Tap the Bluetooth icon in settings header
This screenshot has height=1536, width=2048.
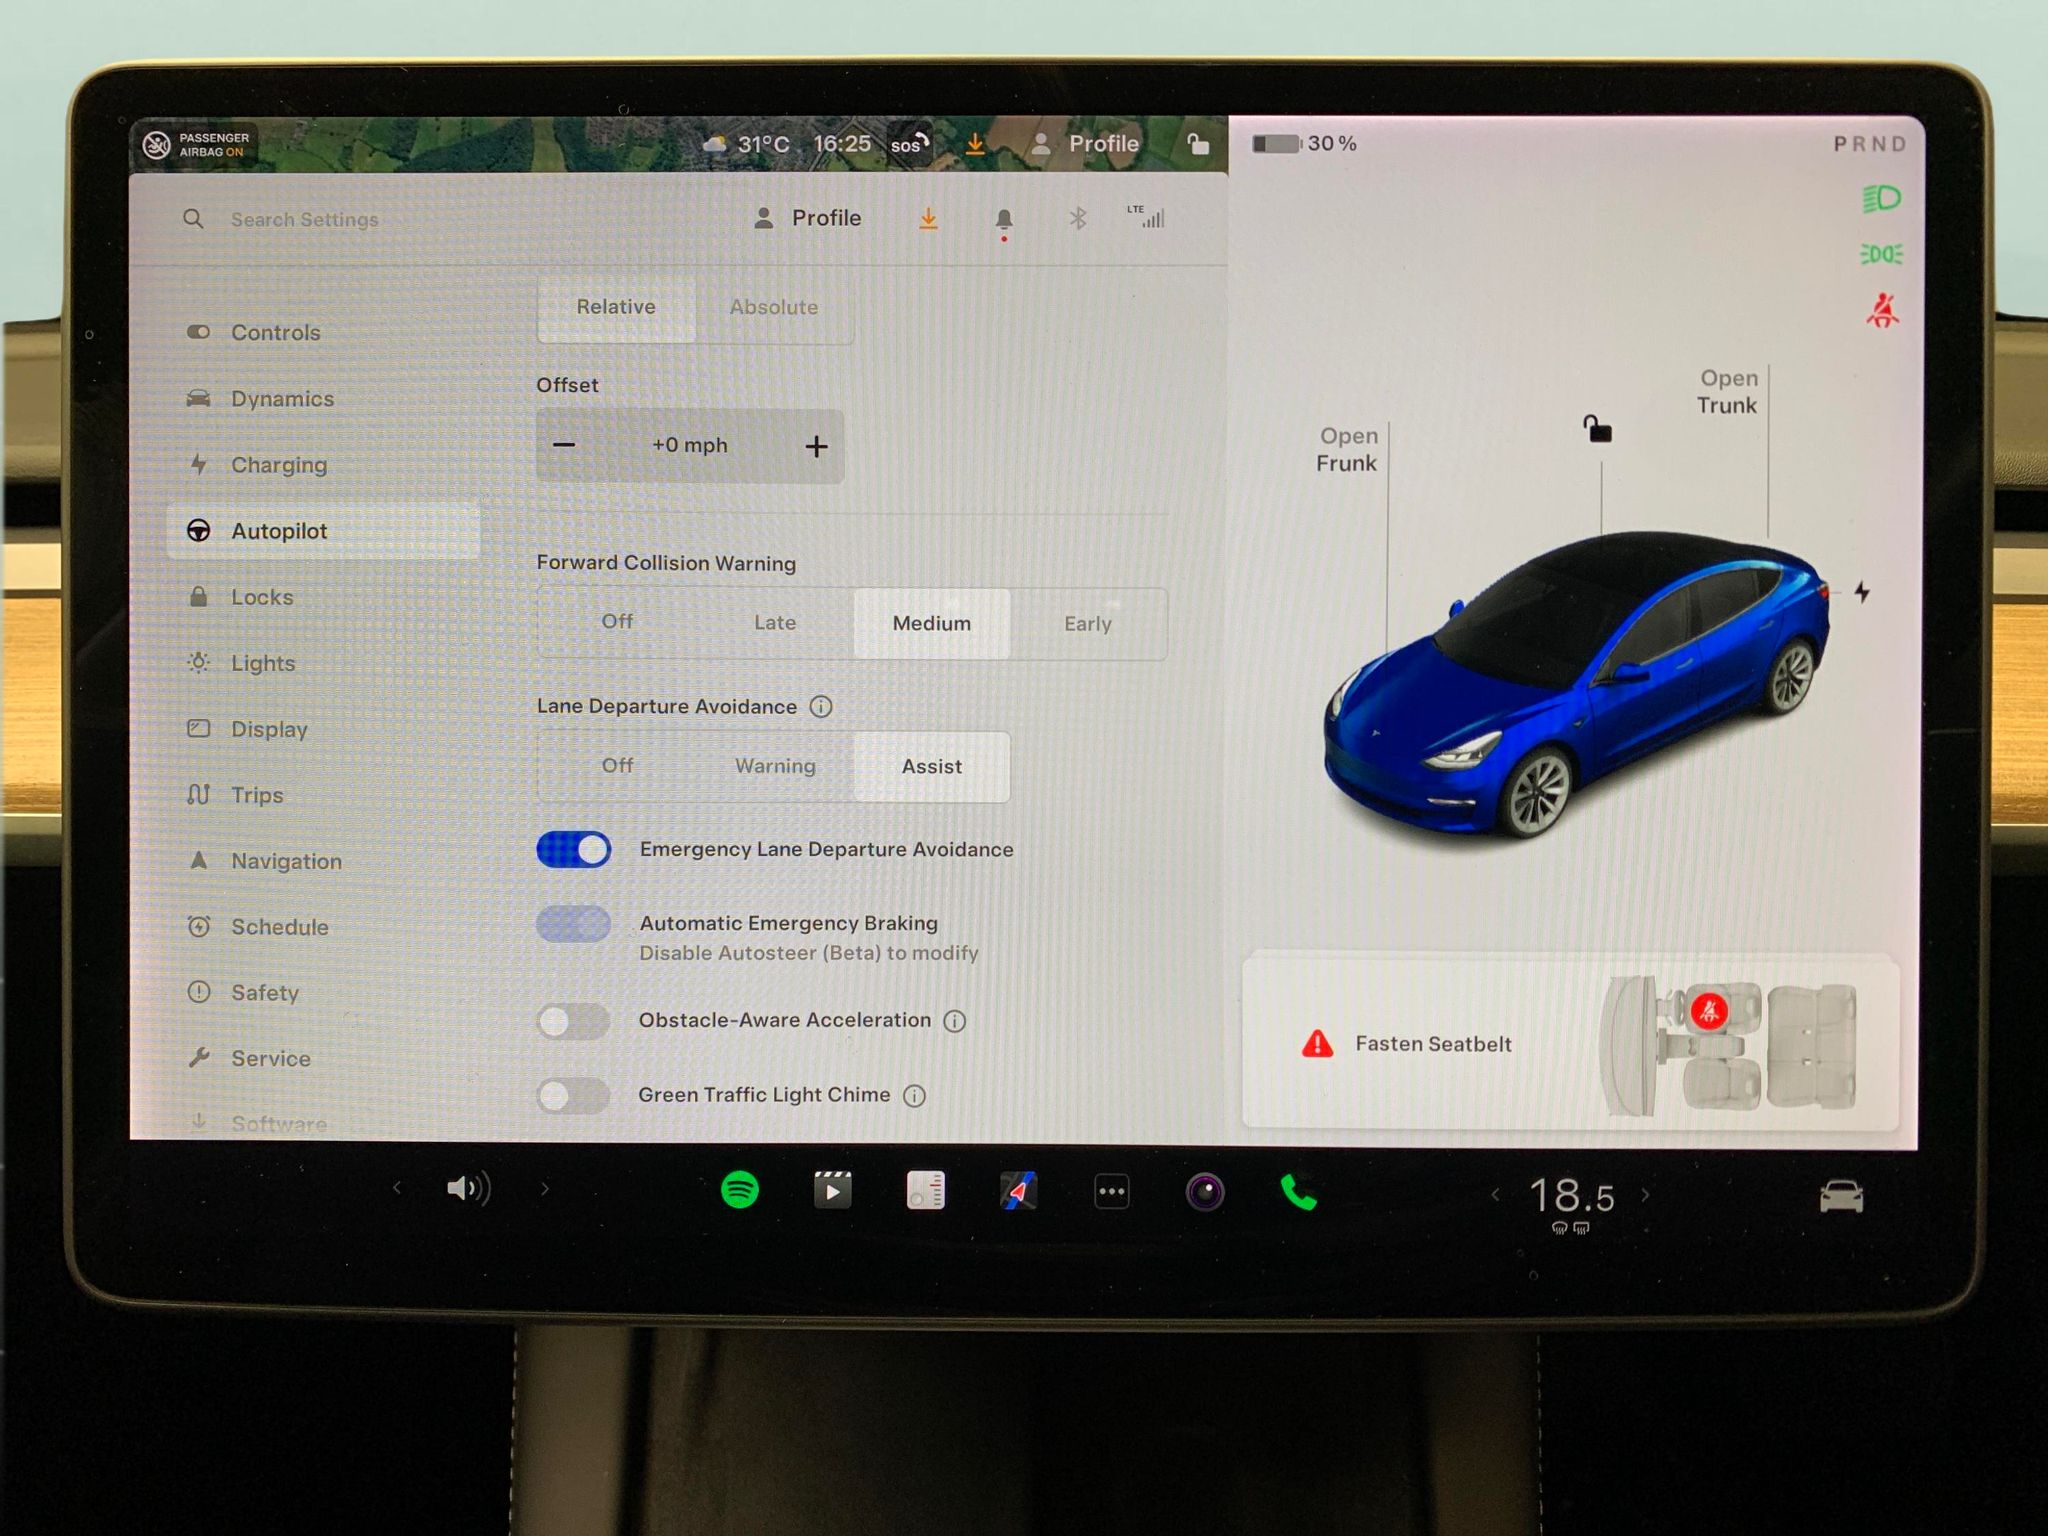pos(1077,218)
